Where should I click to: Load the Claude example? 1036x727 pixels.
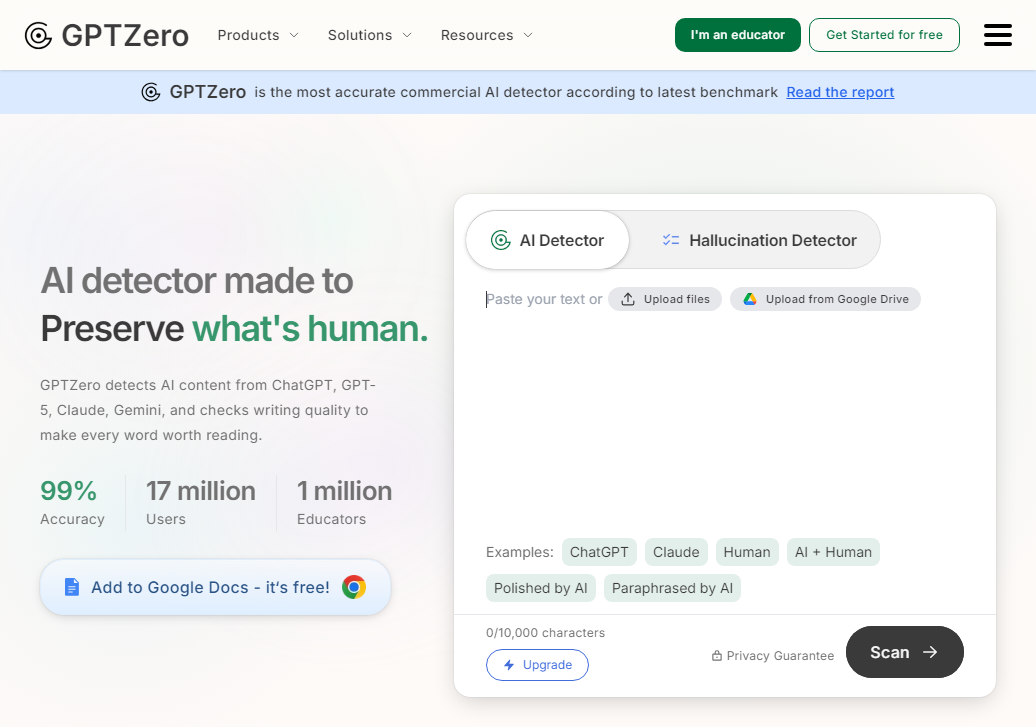point(676,552)
